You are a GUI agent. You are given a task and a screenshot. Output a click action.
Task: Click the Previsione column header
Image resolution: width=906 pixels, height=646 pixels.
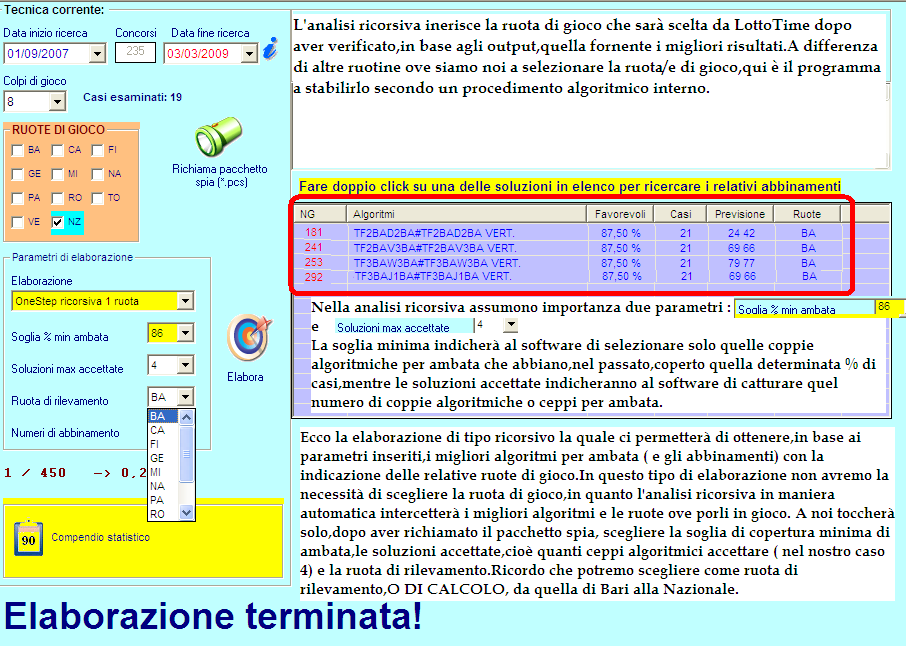[740, 214]
